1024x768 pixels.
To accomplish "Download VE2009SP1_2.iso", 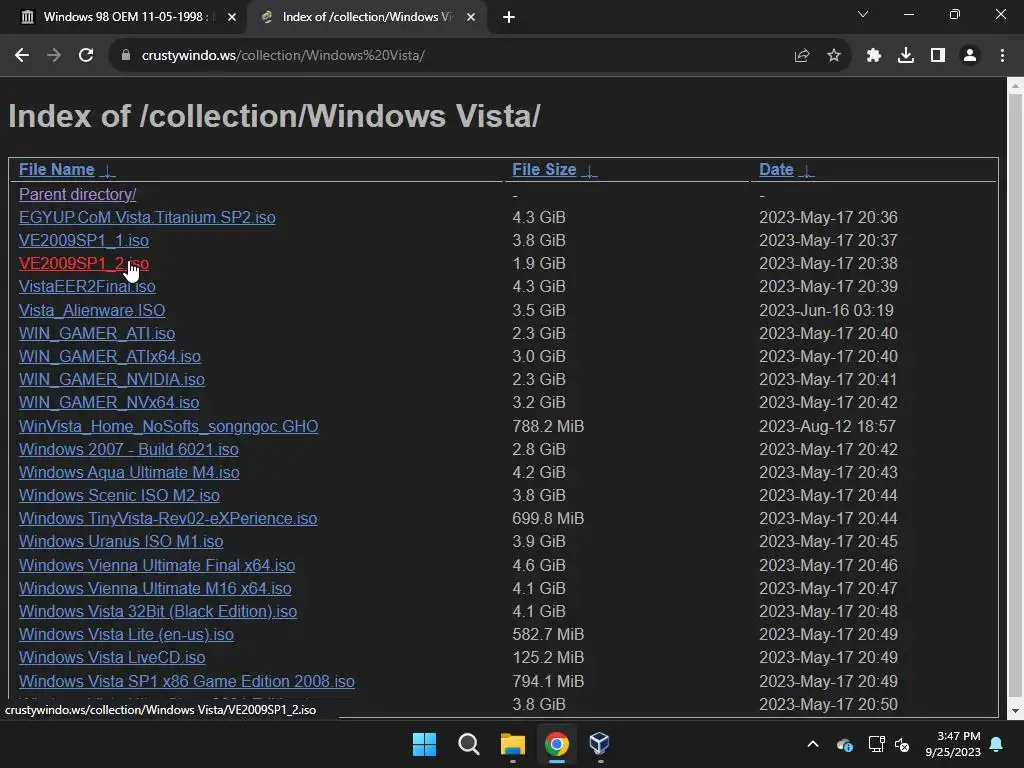I will tap(84, 264).
